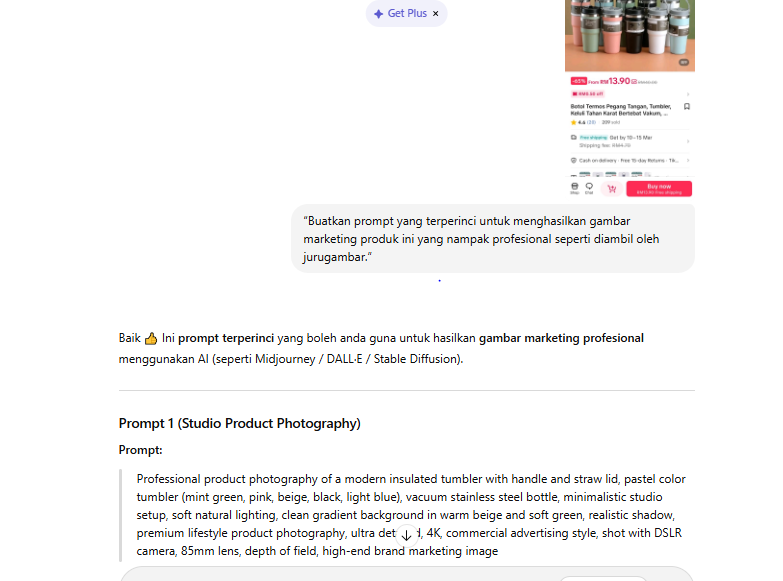Click the yellow star rating icon
Viewport: 783px width, 581px height.
(573, 122)
